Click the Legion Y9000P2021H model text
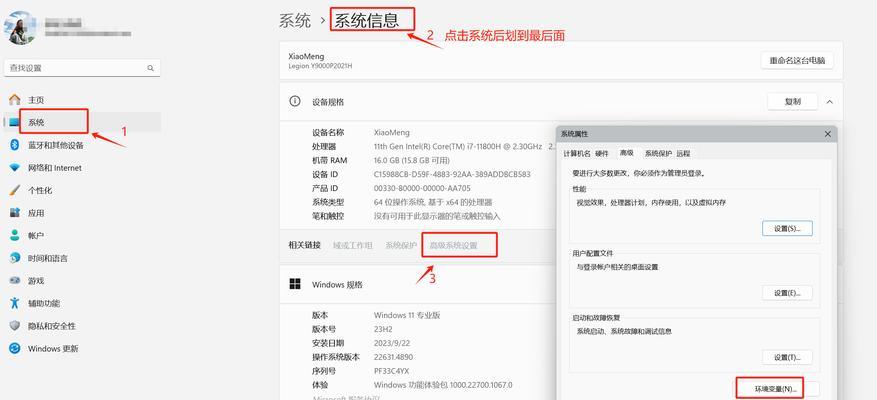Viewport: 877px width, 400px height. coord(320,66)
